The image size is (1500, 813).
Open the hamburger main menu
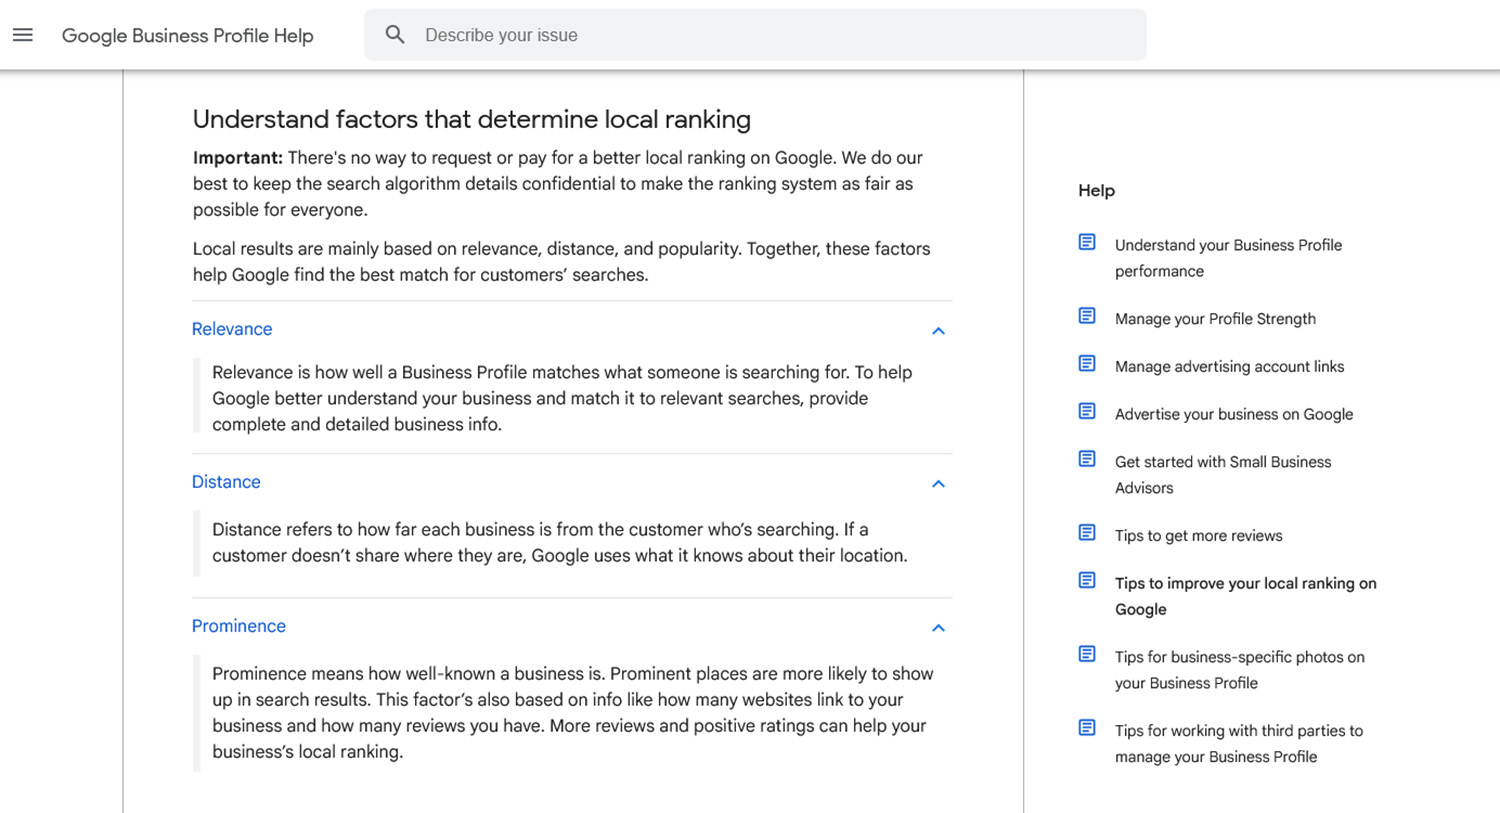click(23, 35)
